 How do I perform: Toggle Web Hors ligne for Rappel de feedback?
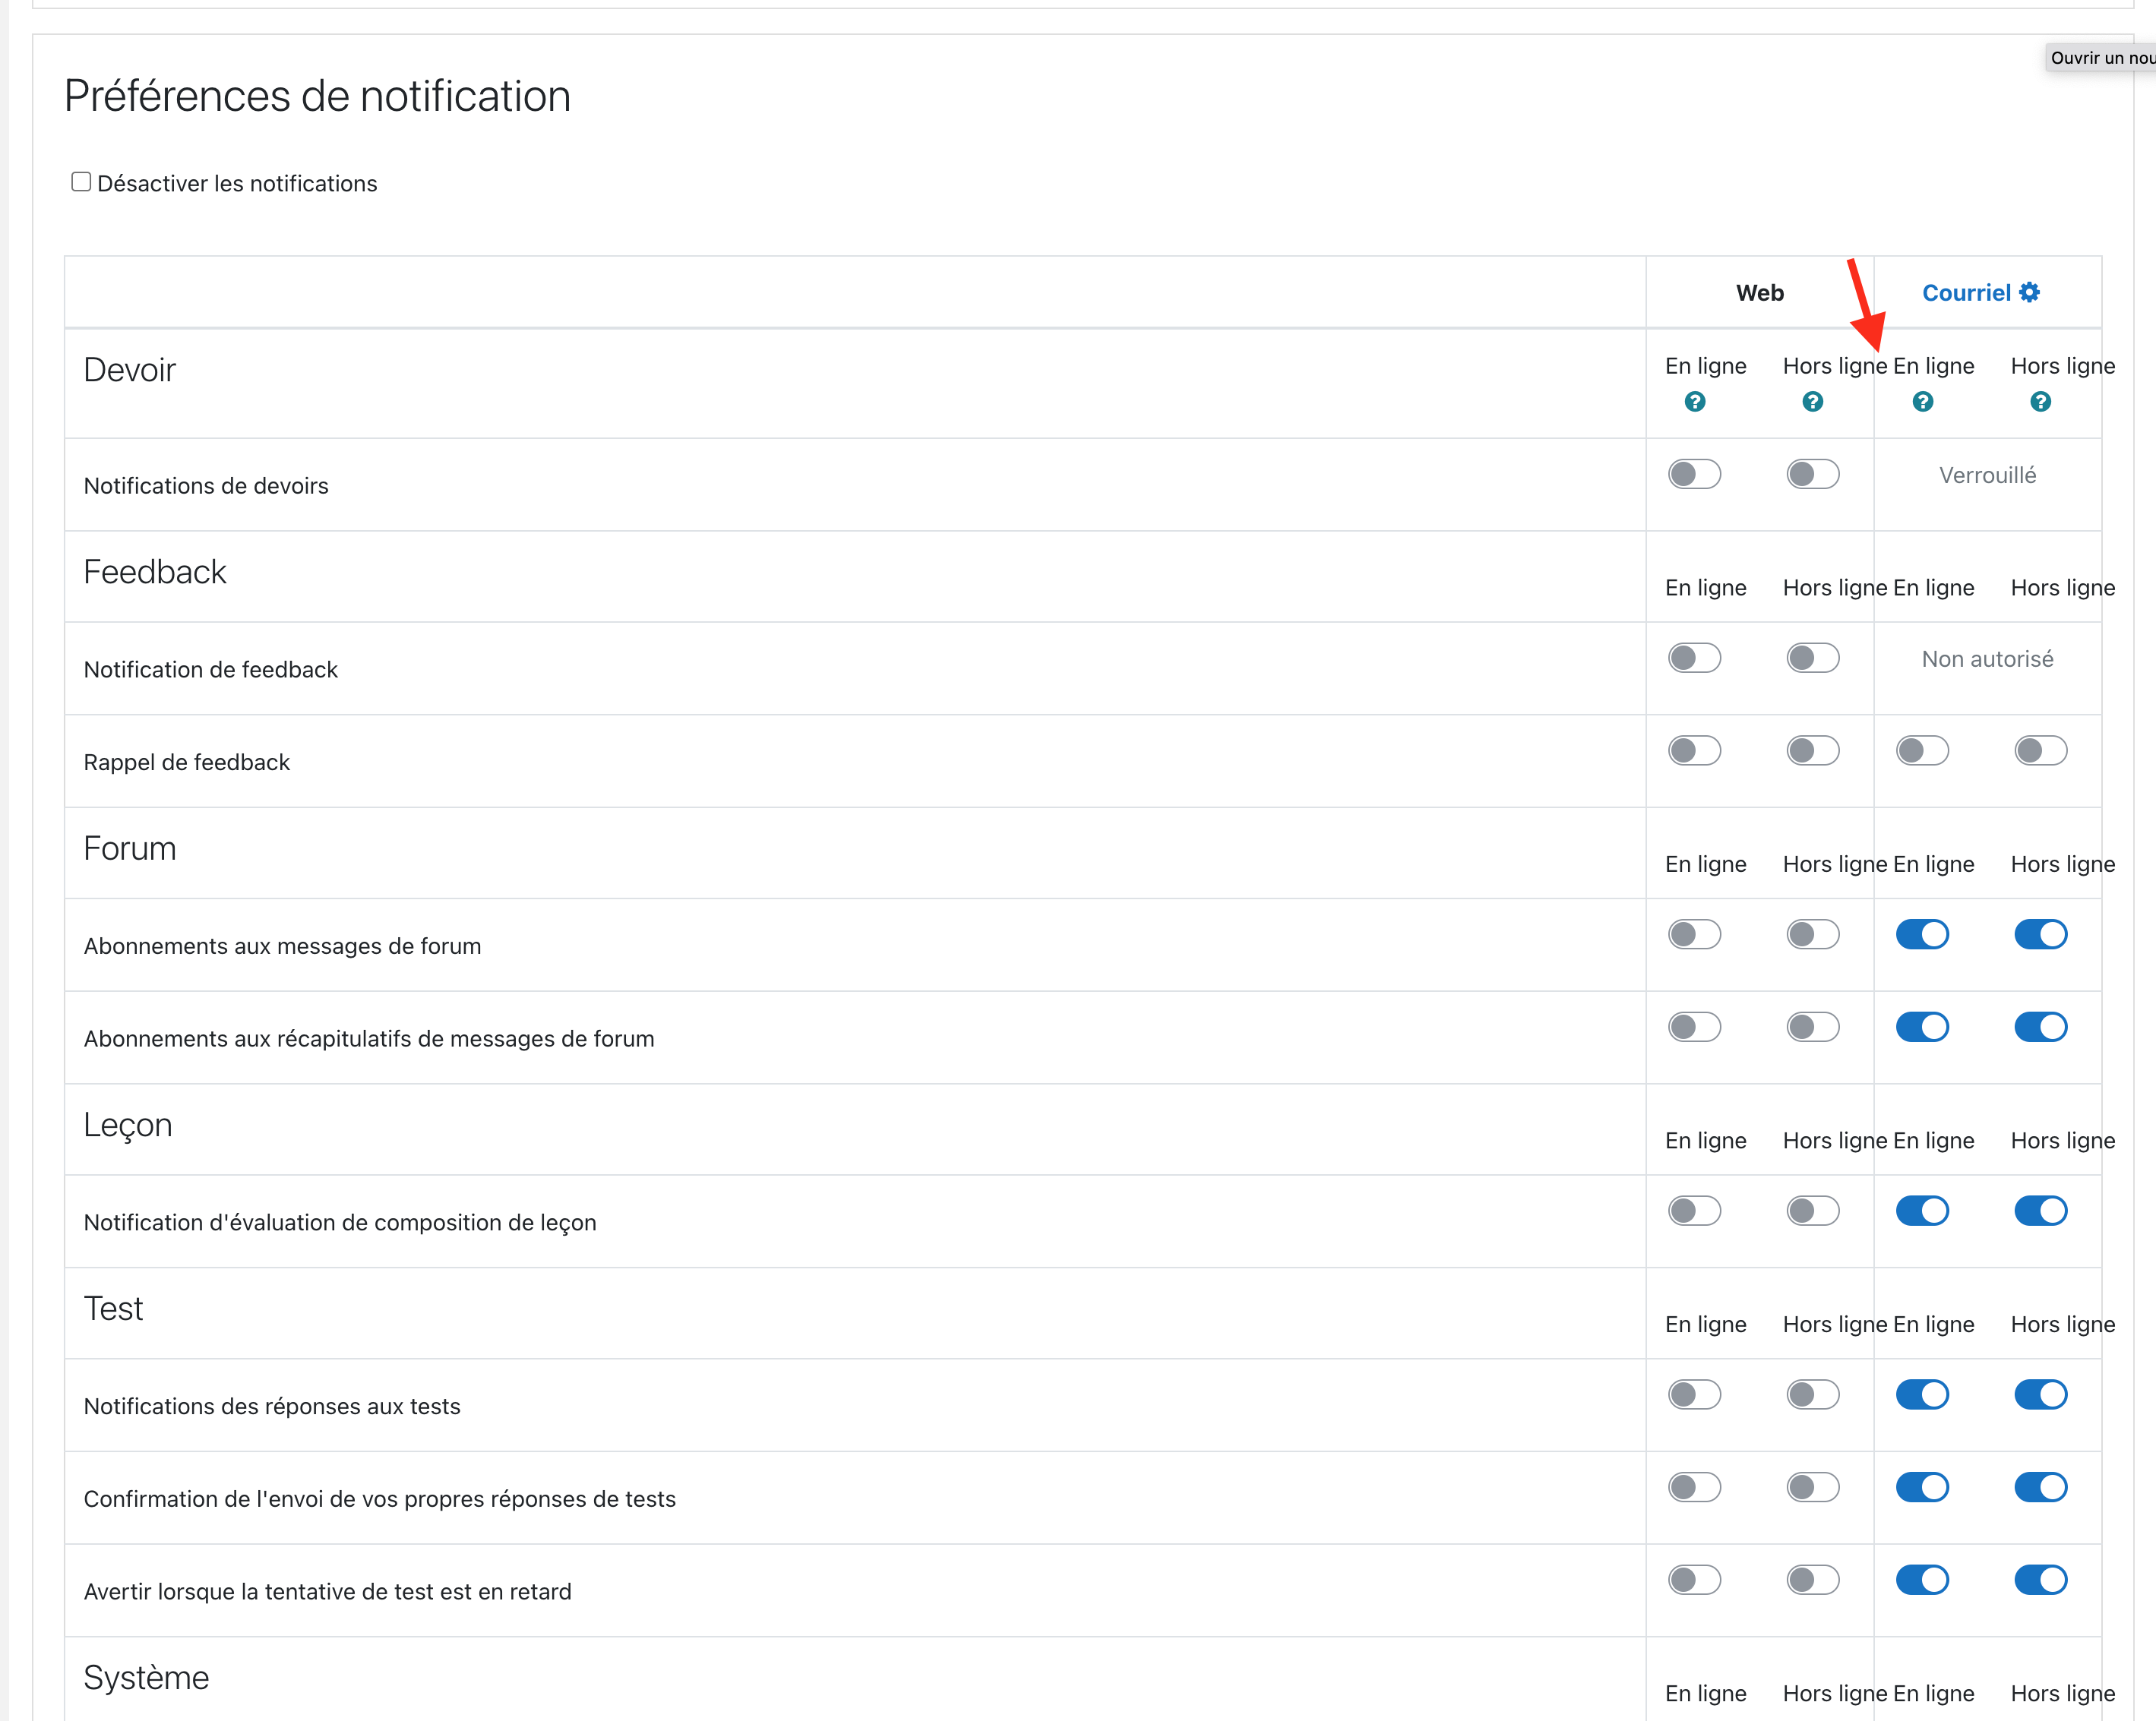[1813, 750]
